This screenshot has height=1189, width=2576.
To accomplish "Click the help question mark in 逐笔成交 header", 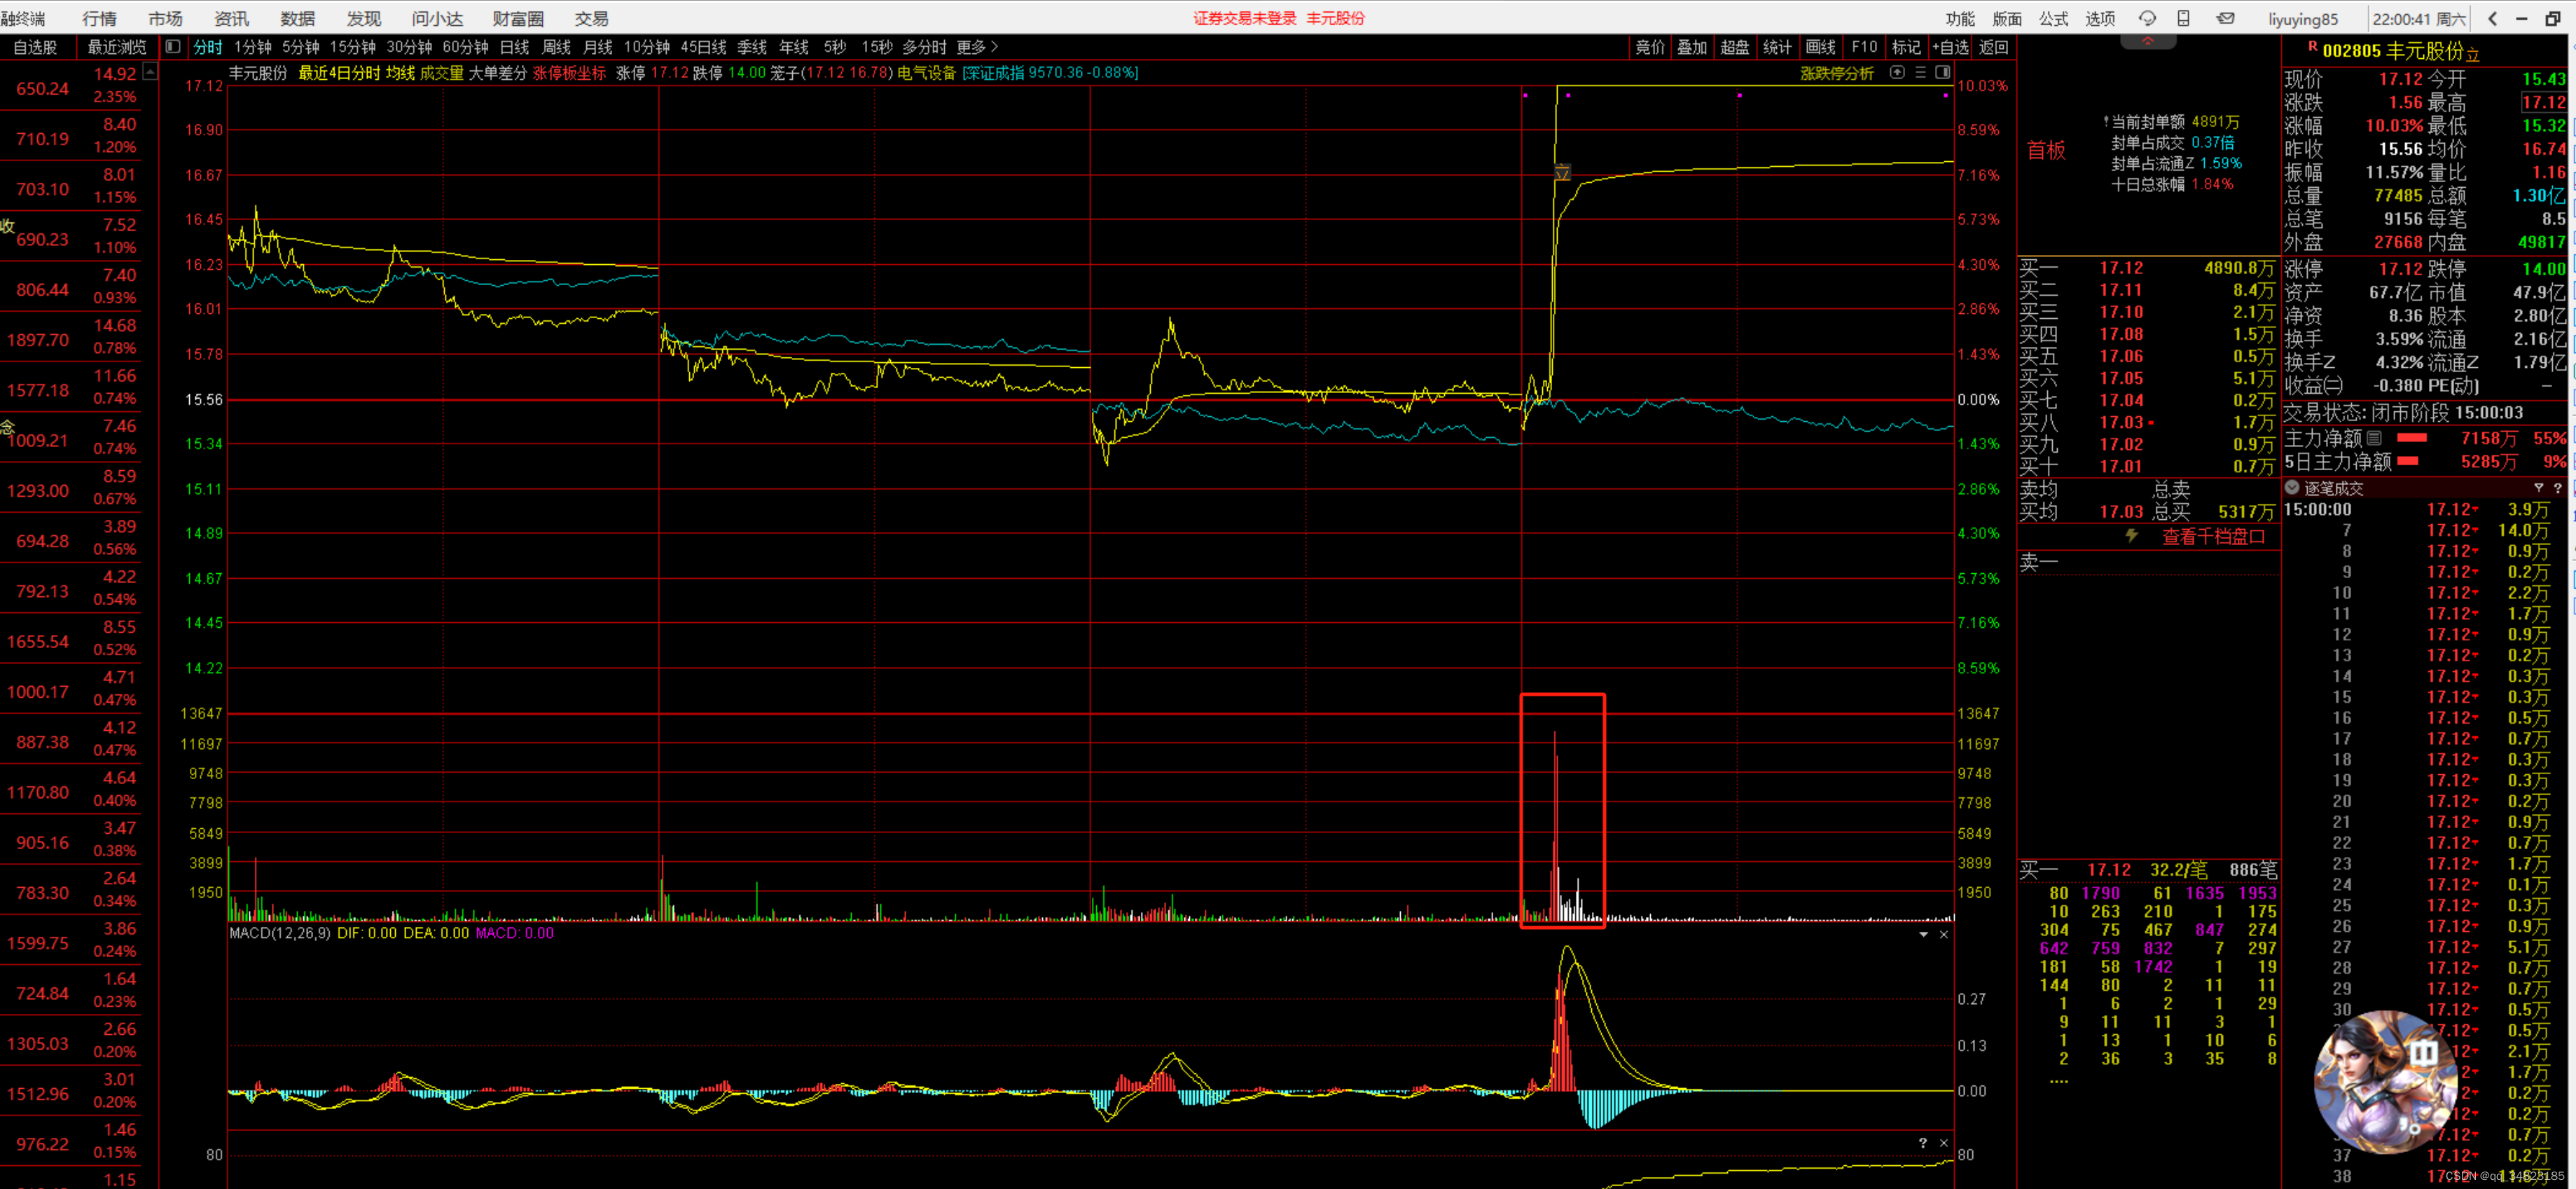I will [x=2558, y=488].
